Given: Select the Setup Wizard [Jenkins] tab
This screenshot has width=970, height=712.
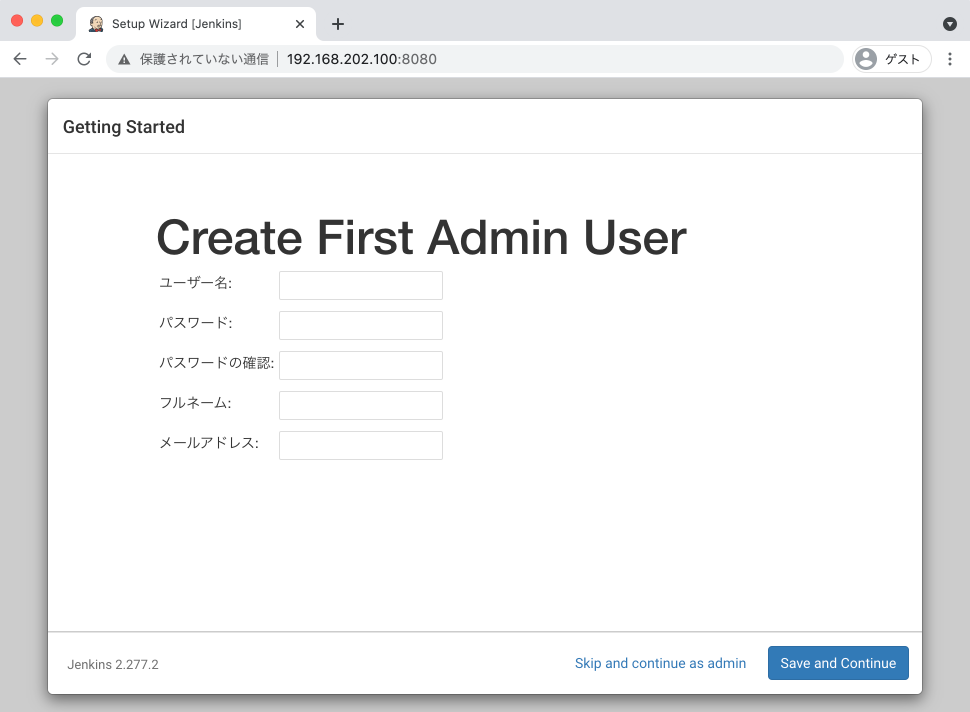Looking at the screenshot, I should click(190, 23).
